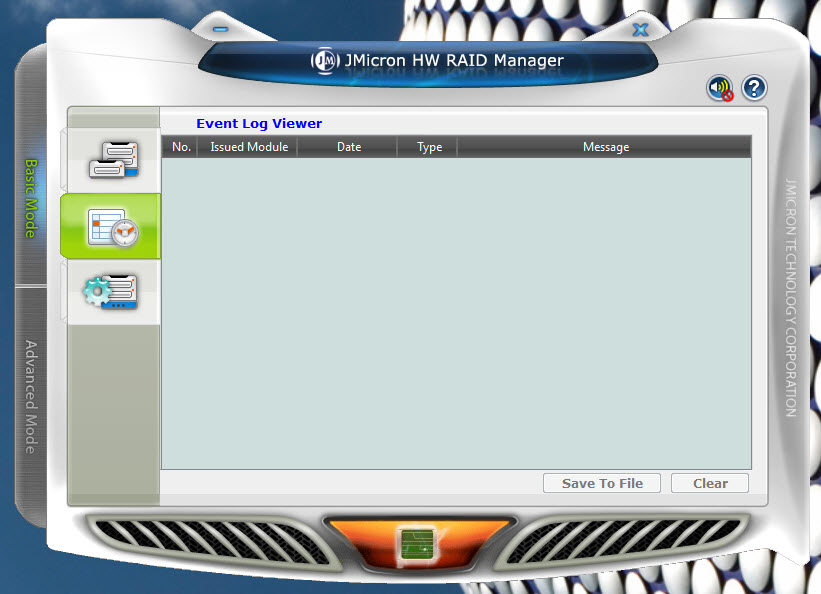Sort by the No. column header
821x594 pixels.
click(x=180, y=147)
